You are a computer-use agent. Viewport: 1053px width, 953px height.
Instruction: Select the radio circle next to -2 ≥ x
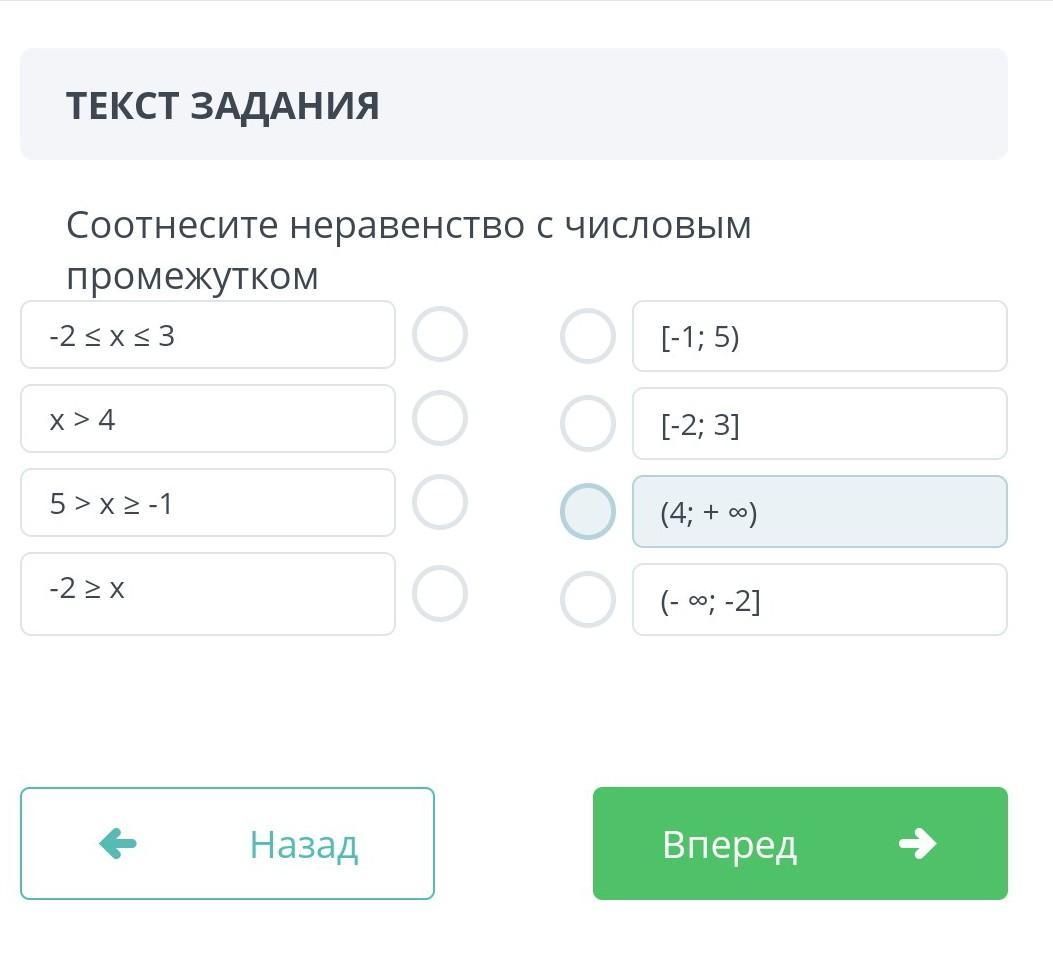[440, 594]
